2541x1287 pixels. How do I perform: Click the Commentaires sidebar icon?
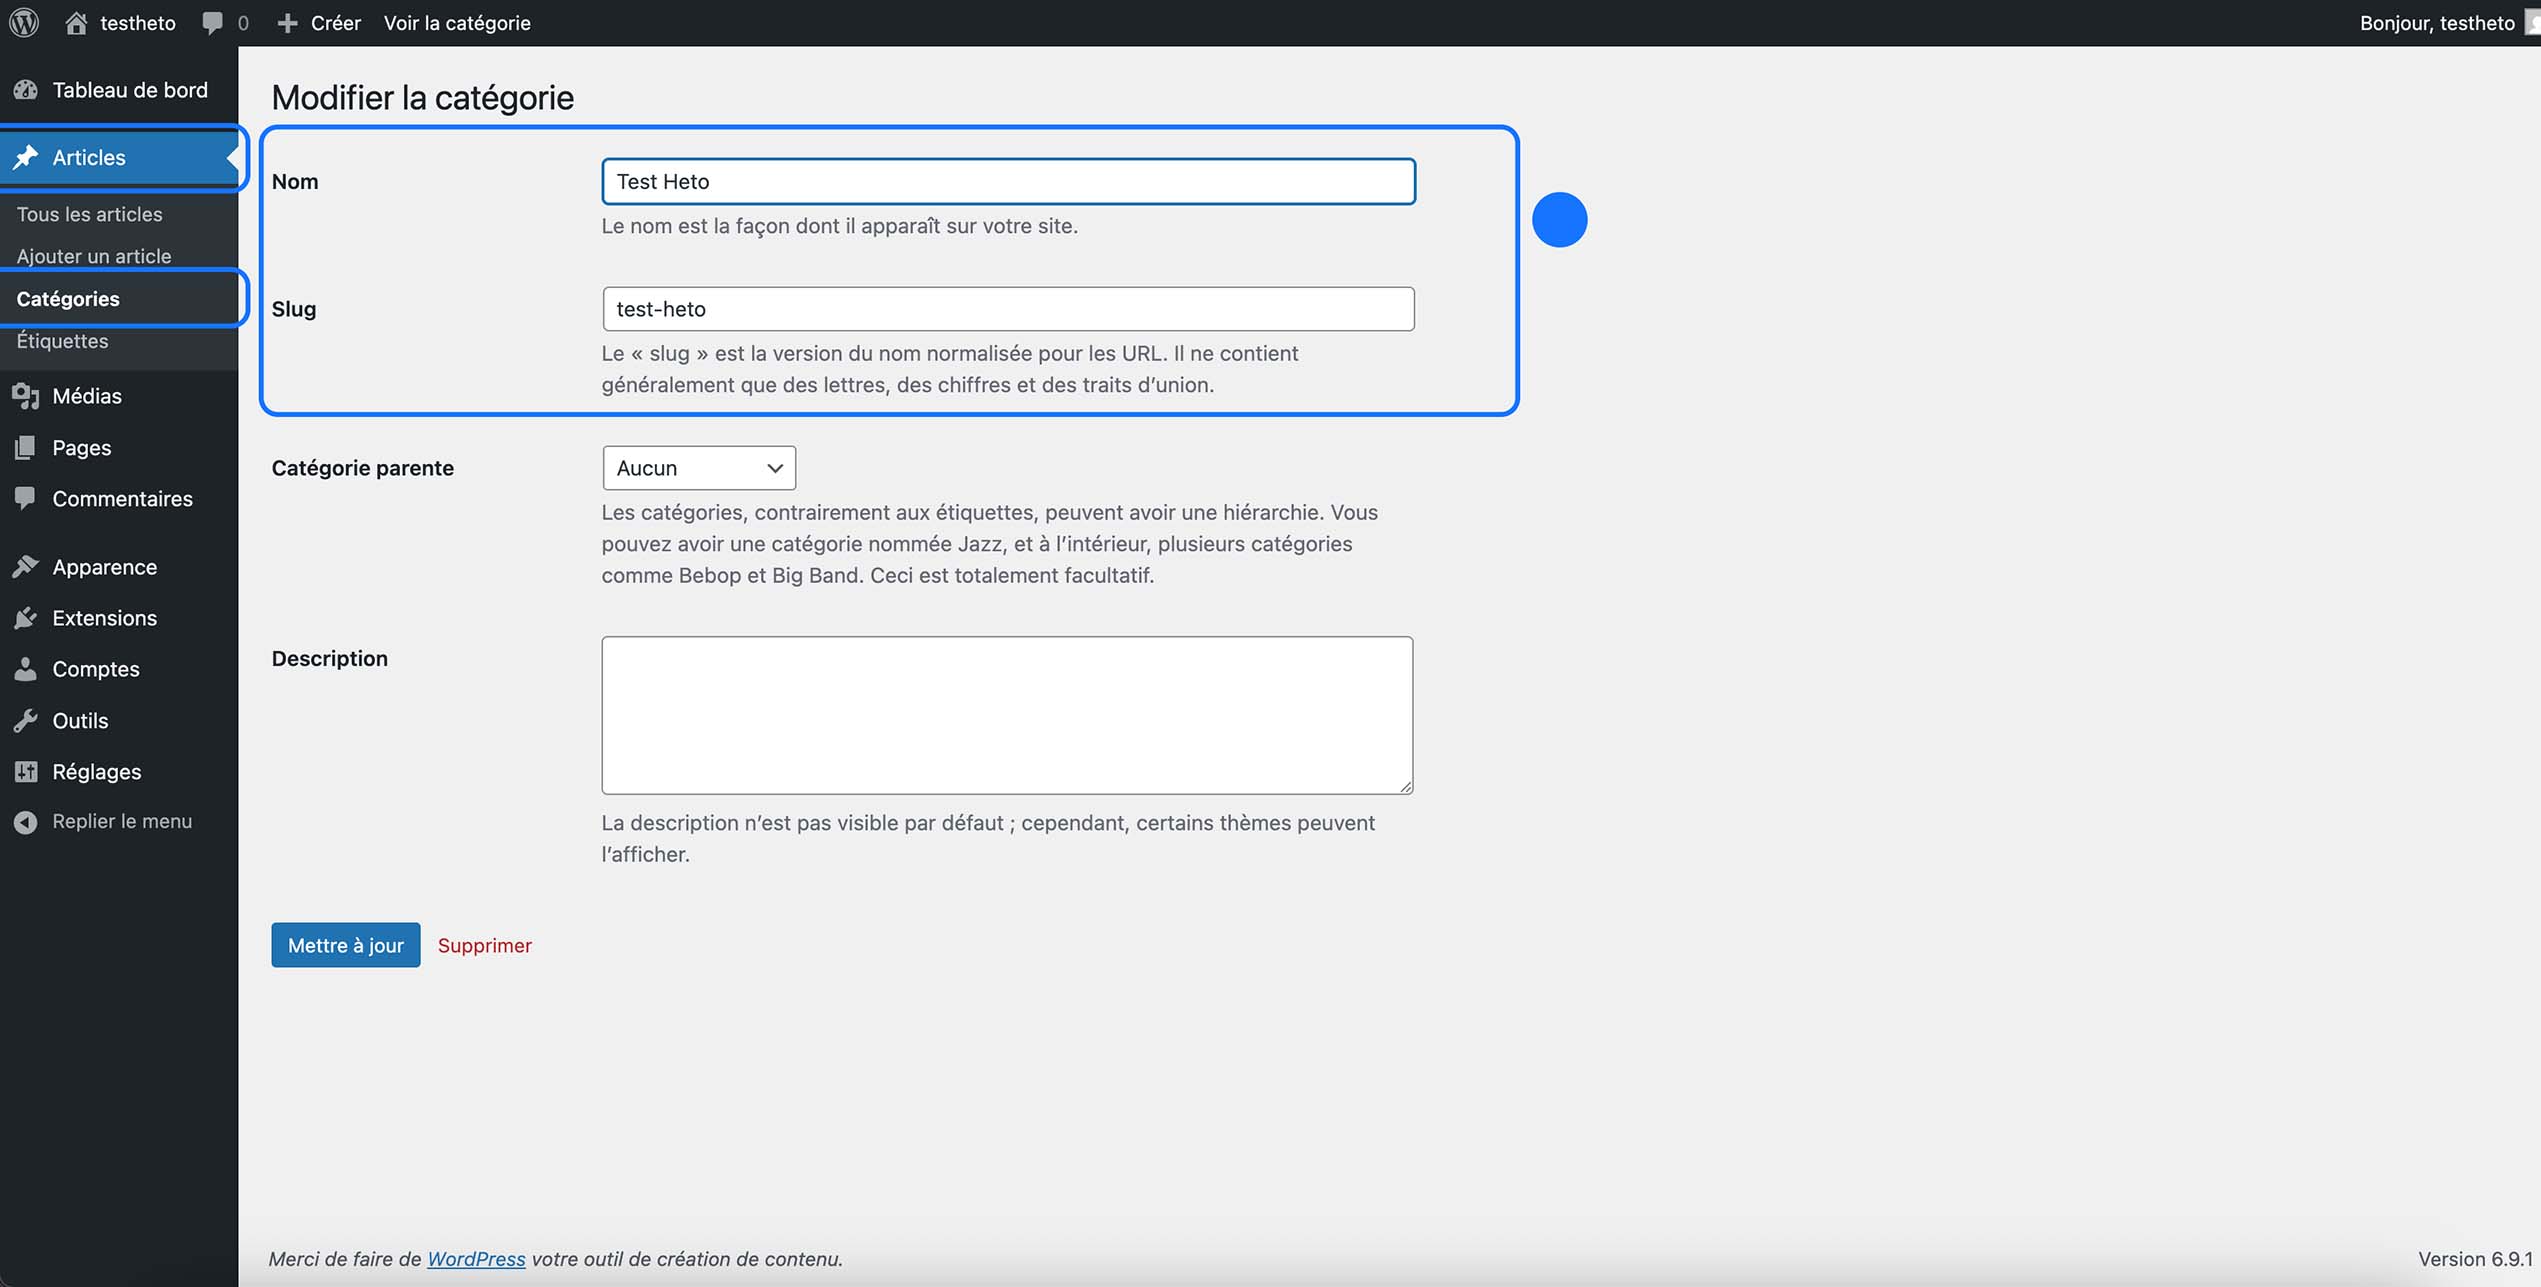click(x=25, y=498)
